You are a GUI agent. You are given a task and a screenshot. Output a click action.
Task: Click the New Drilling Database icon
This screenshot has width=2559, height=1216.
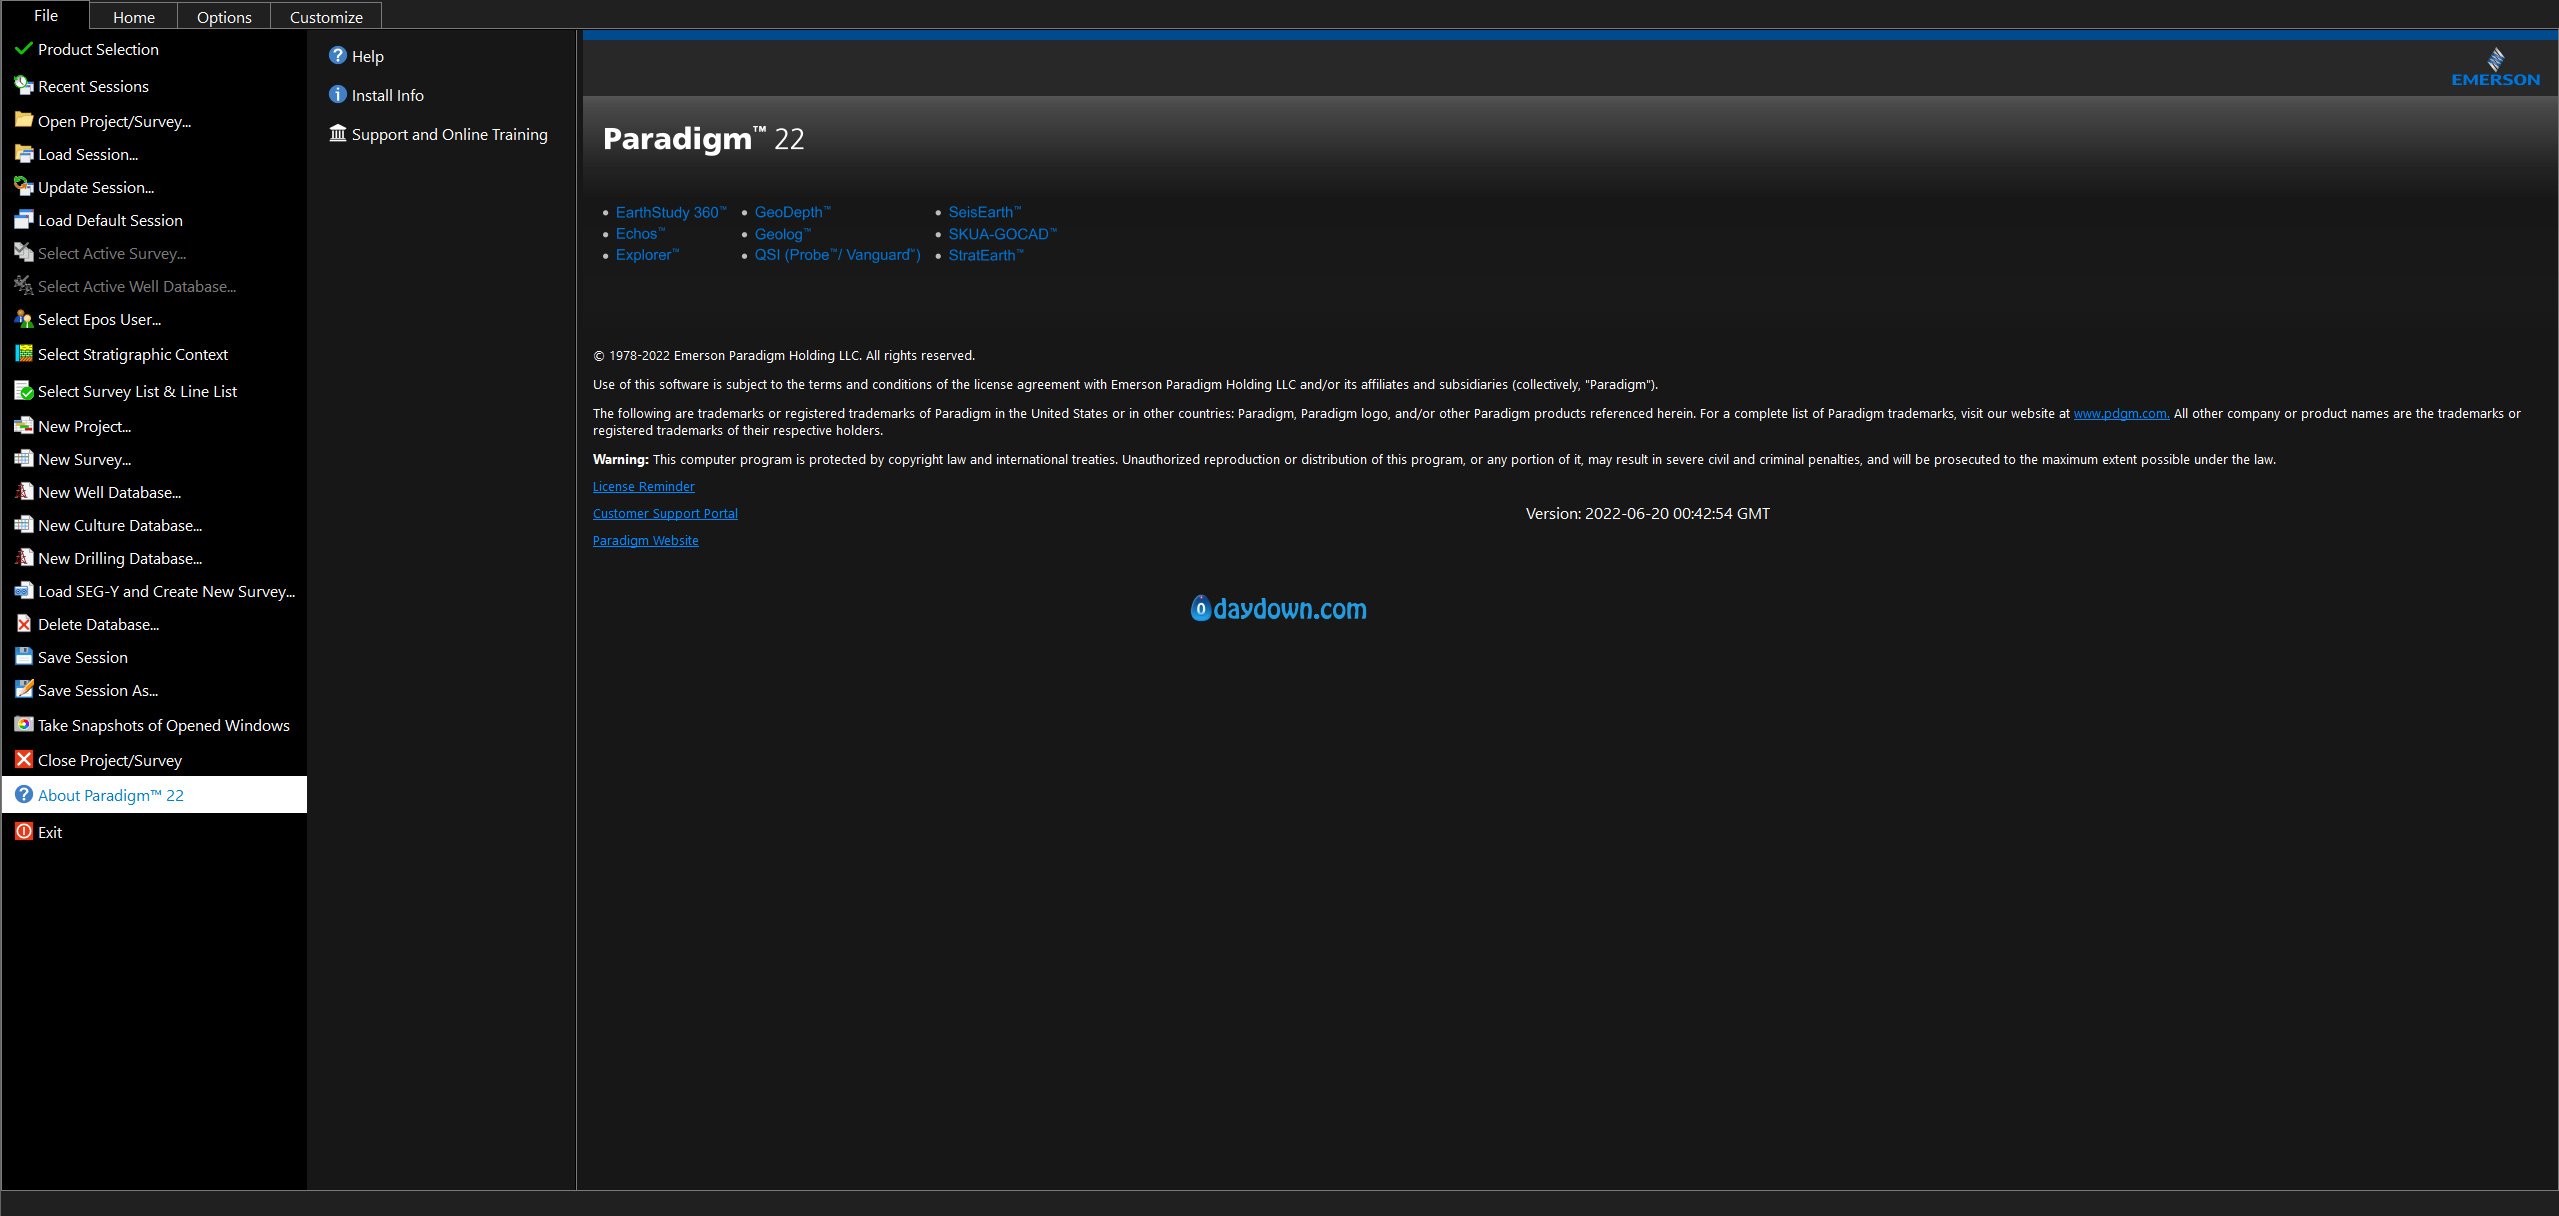click(x=24, y=558)
